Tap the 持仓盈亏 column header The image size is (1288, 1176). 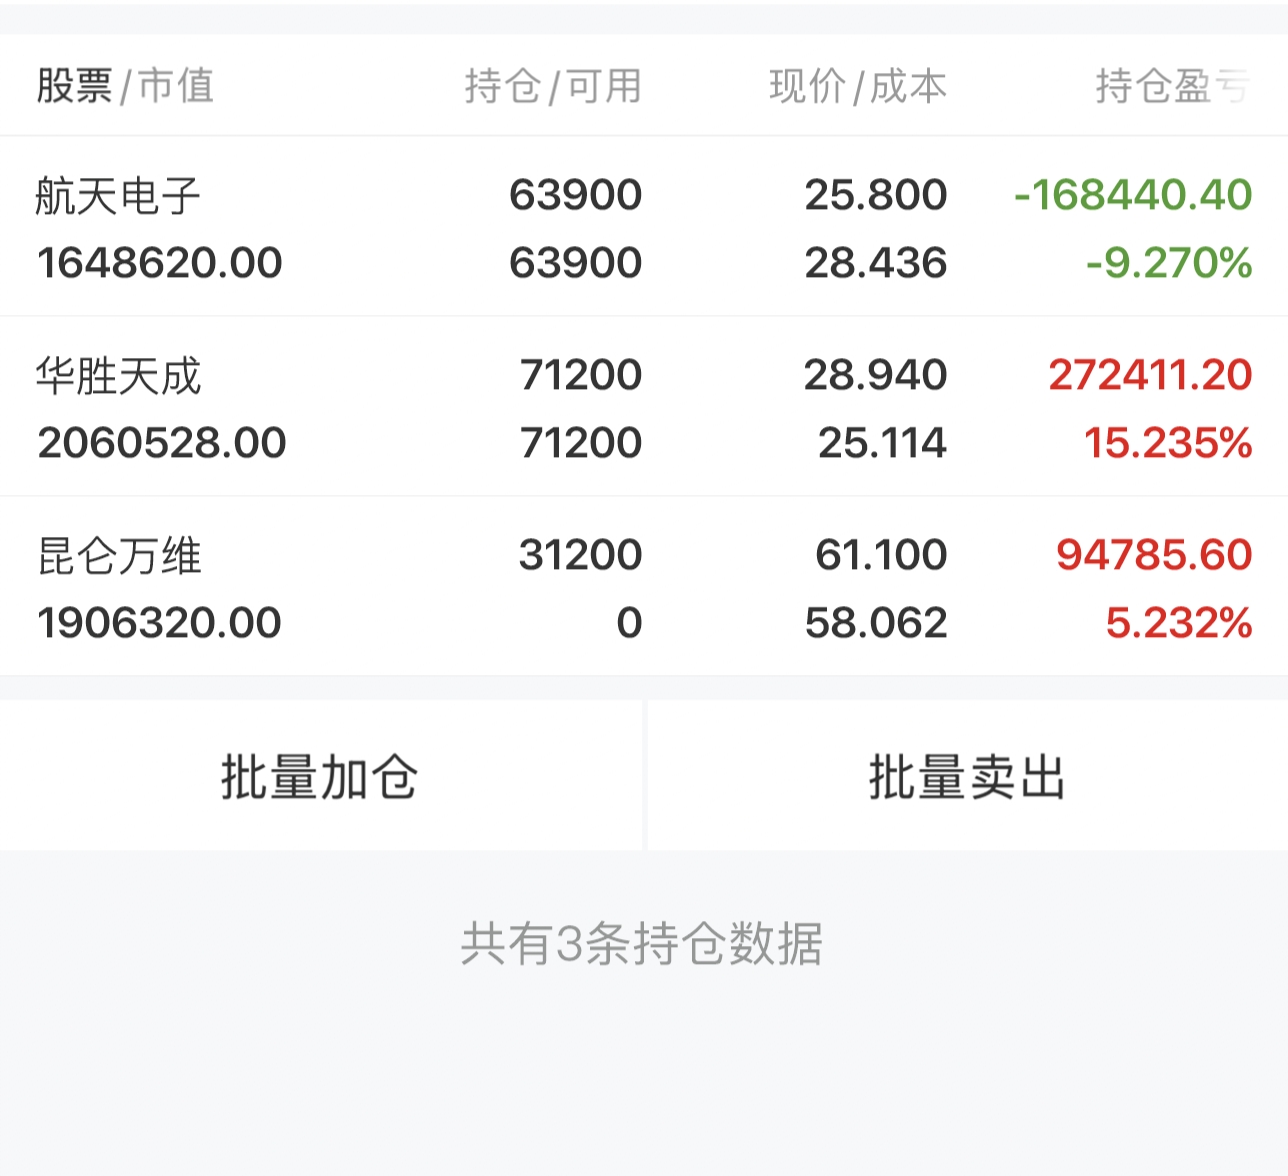[1171, 86]
